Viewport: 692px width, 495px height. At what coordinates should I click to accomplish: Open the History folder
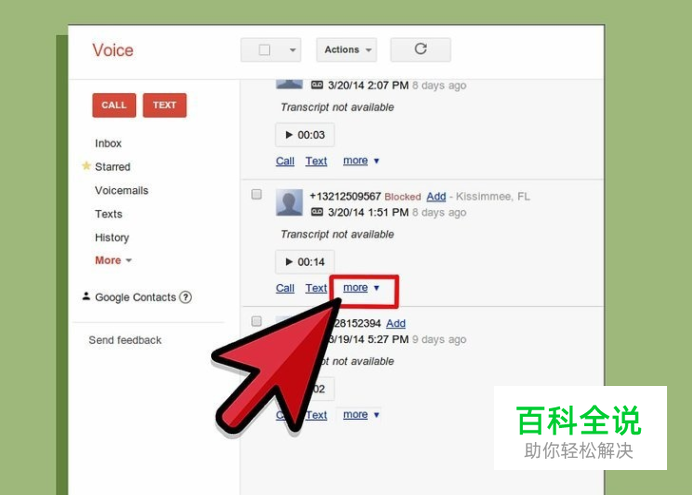click(x=112, y=237)
